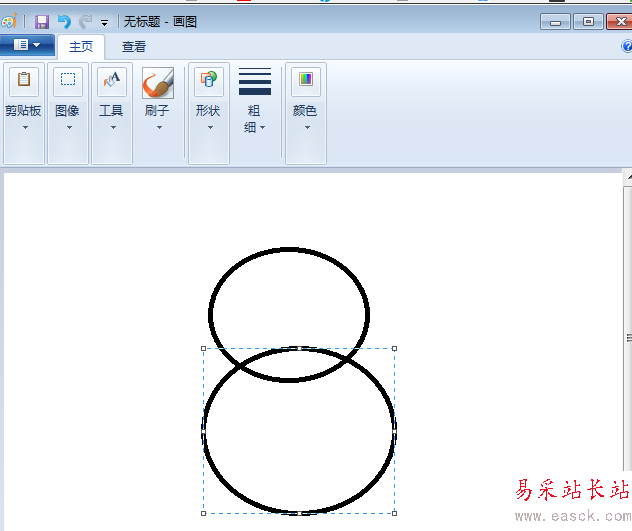Expand the 形状 dropdown arrow
The width and height of the screenshot is (632, 531).
[x=210, y=127]
